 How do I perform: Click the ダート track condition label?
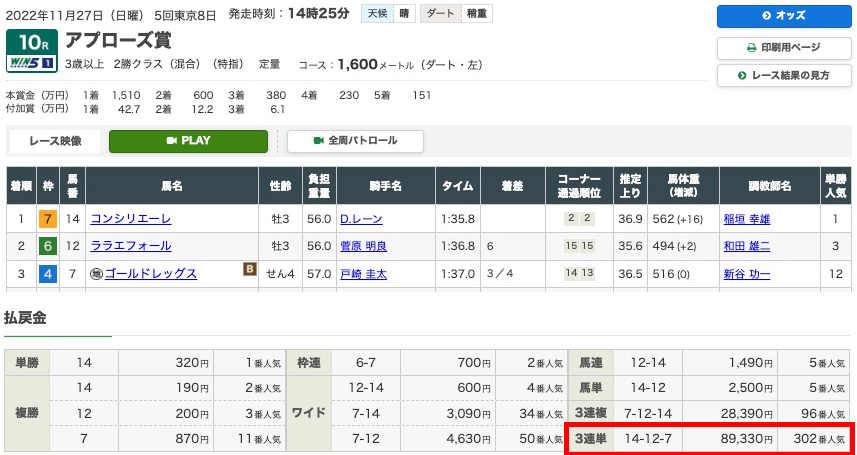pyautogui.click(x=440, y=14)
